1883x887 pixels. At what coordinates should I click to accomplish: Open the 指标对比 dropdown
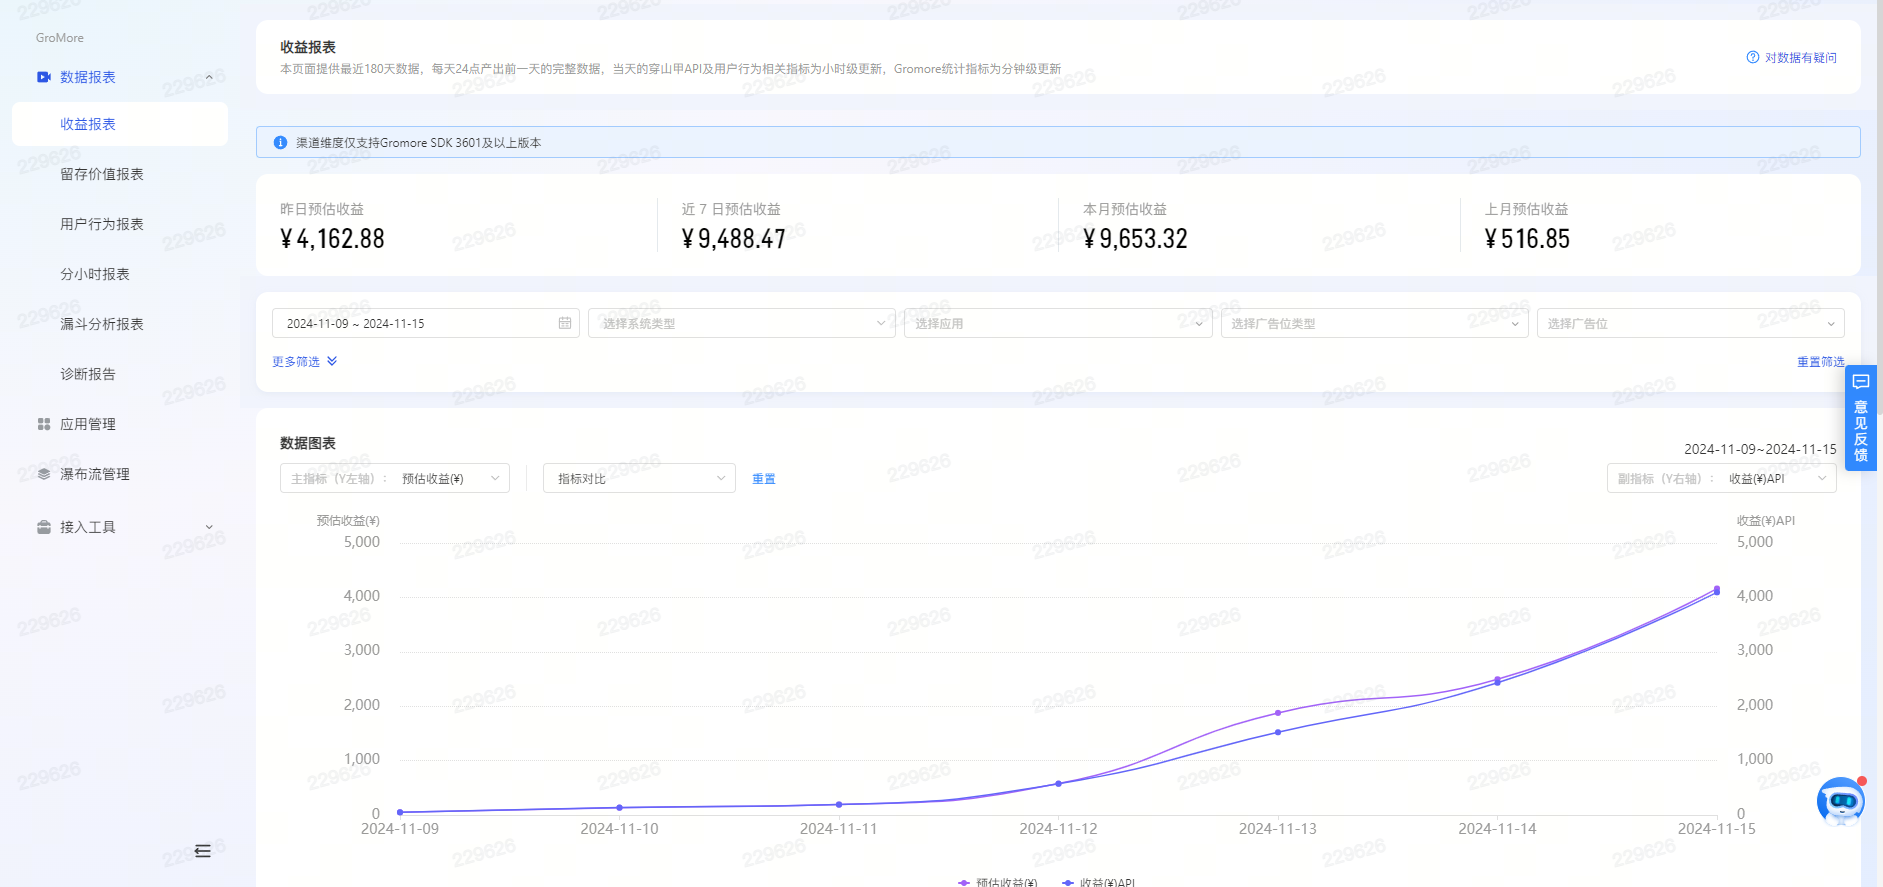(x=639, y=478)
